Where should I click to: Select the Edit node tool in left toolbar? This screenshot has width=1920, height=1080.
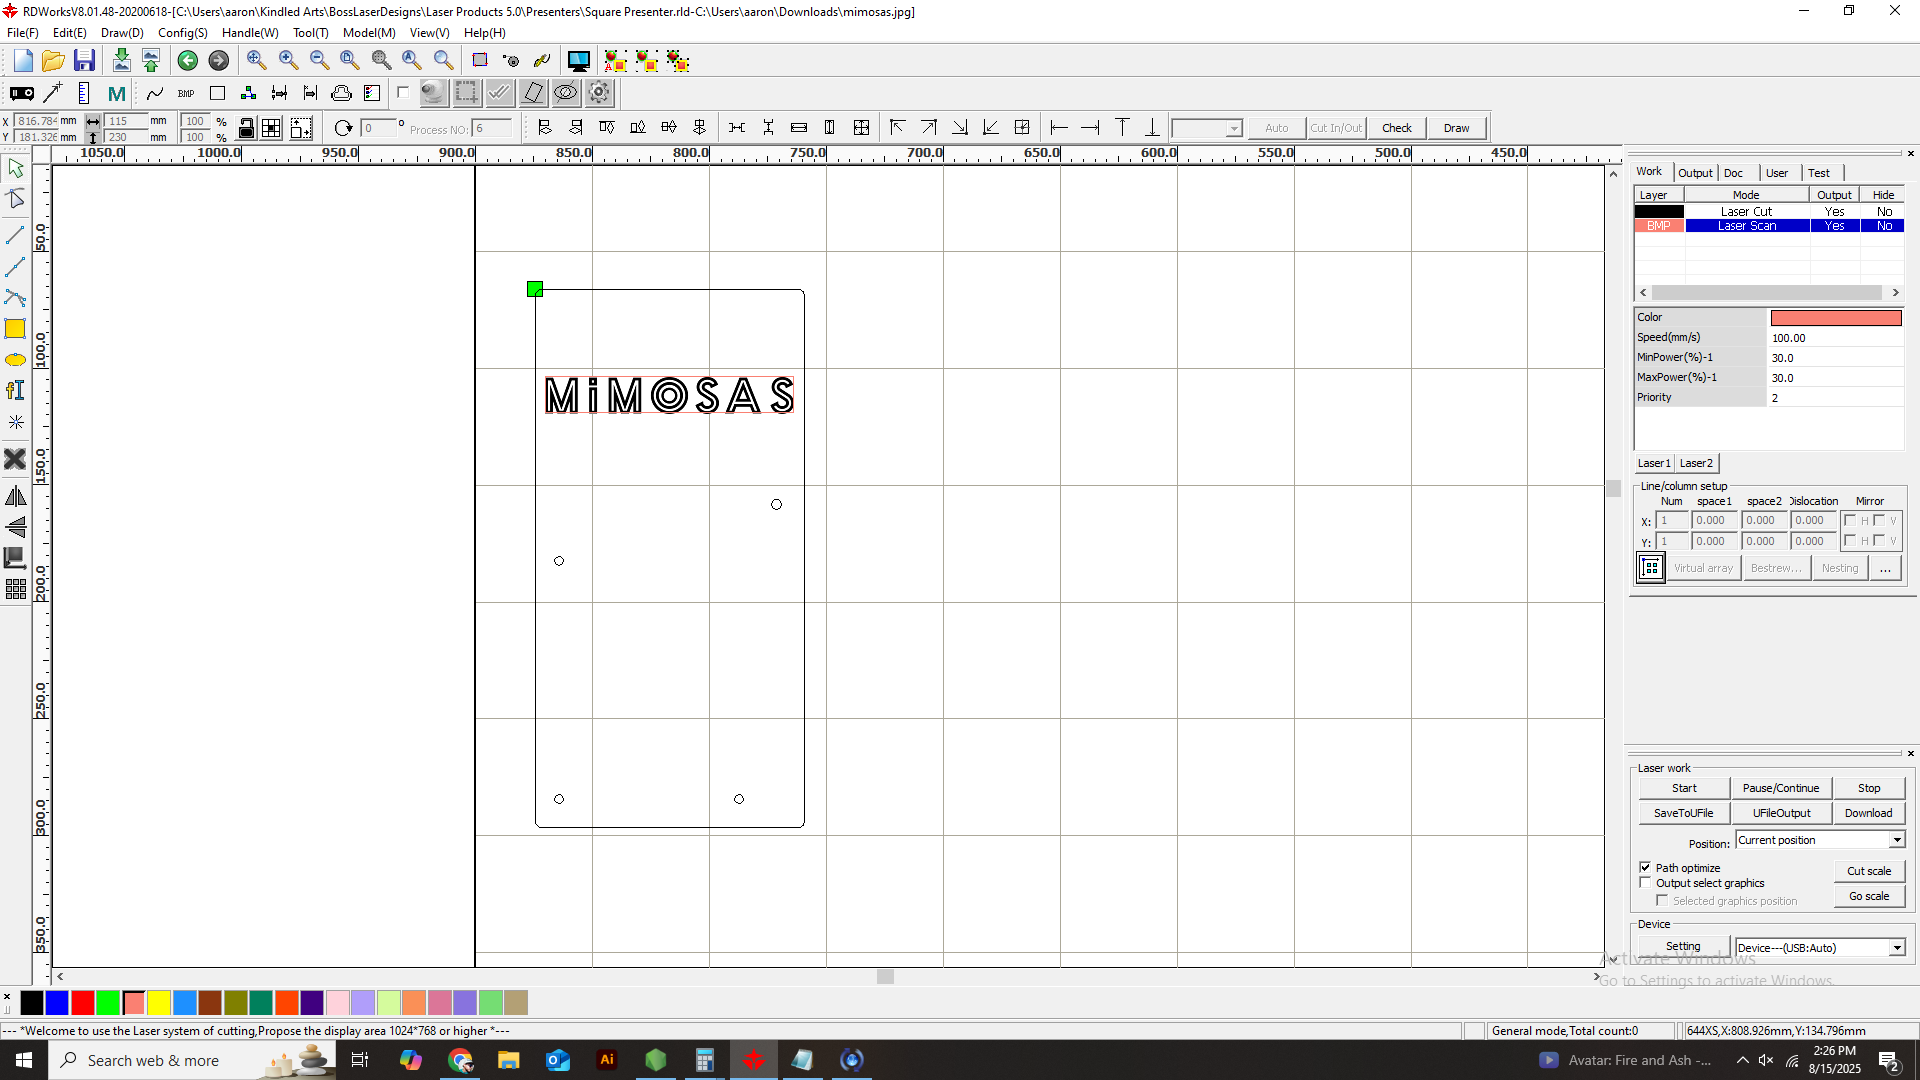click(x=15, y=199)
